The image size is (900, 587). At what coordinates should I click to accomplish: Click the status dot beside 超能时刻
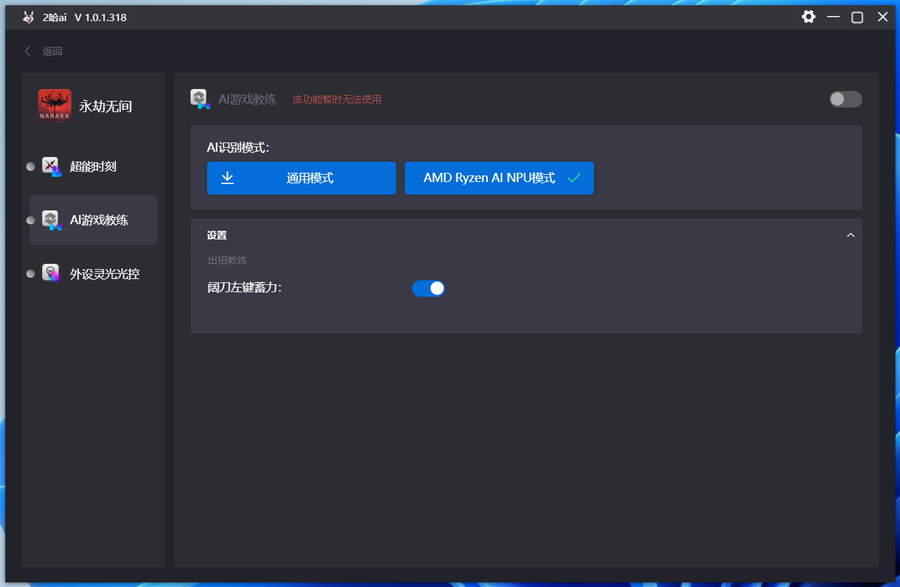coord(31,167)
